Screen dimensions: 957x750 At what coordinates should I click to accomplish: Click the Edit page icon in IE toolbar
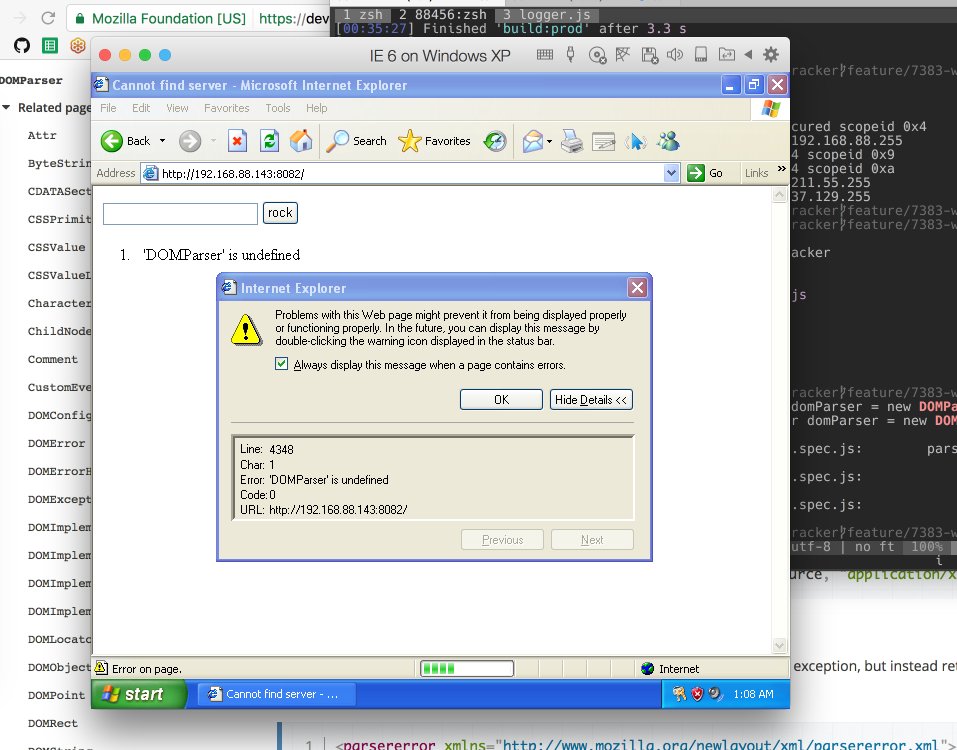click(x=604, y=142)
